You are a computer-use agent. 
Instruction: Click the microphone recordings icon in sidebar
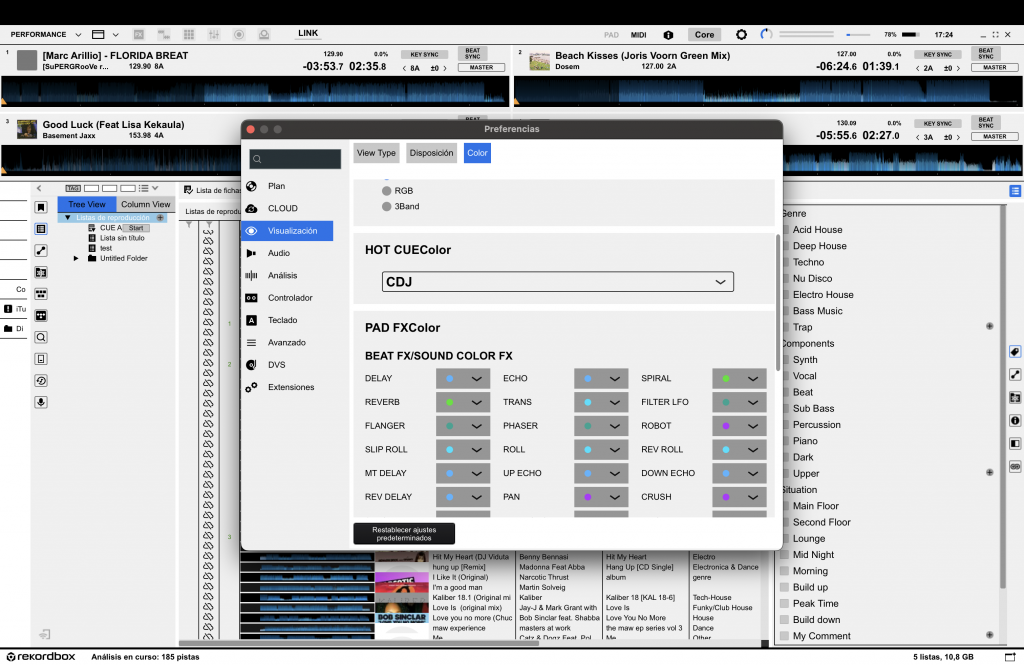pyautogui.click(x=41, y=402)
